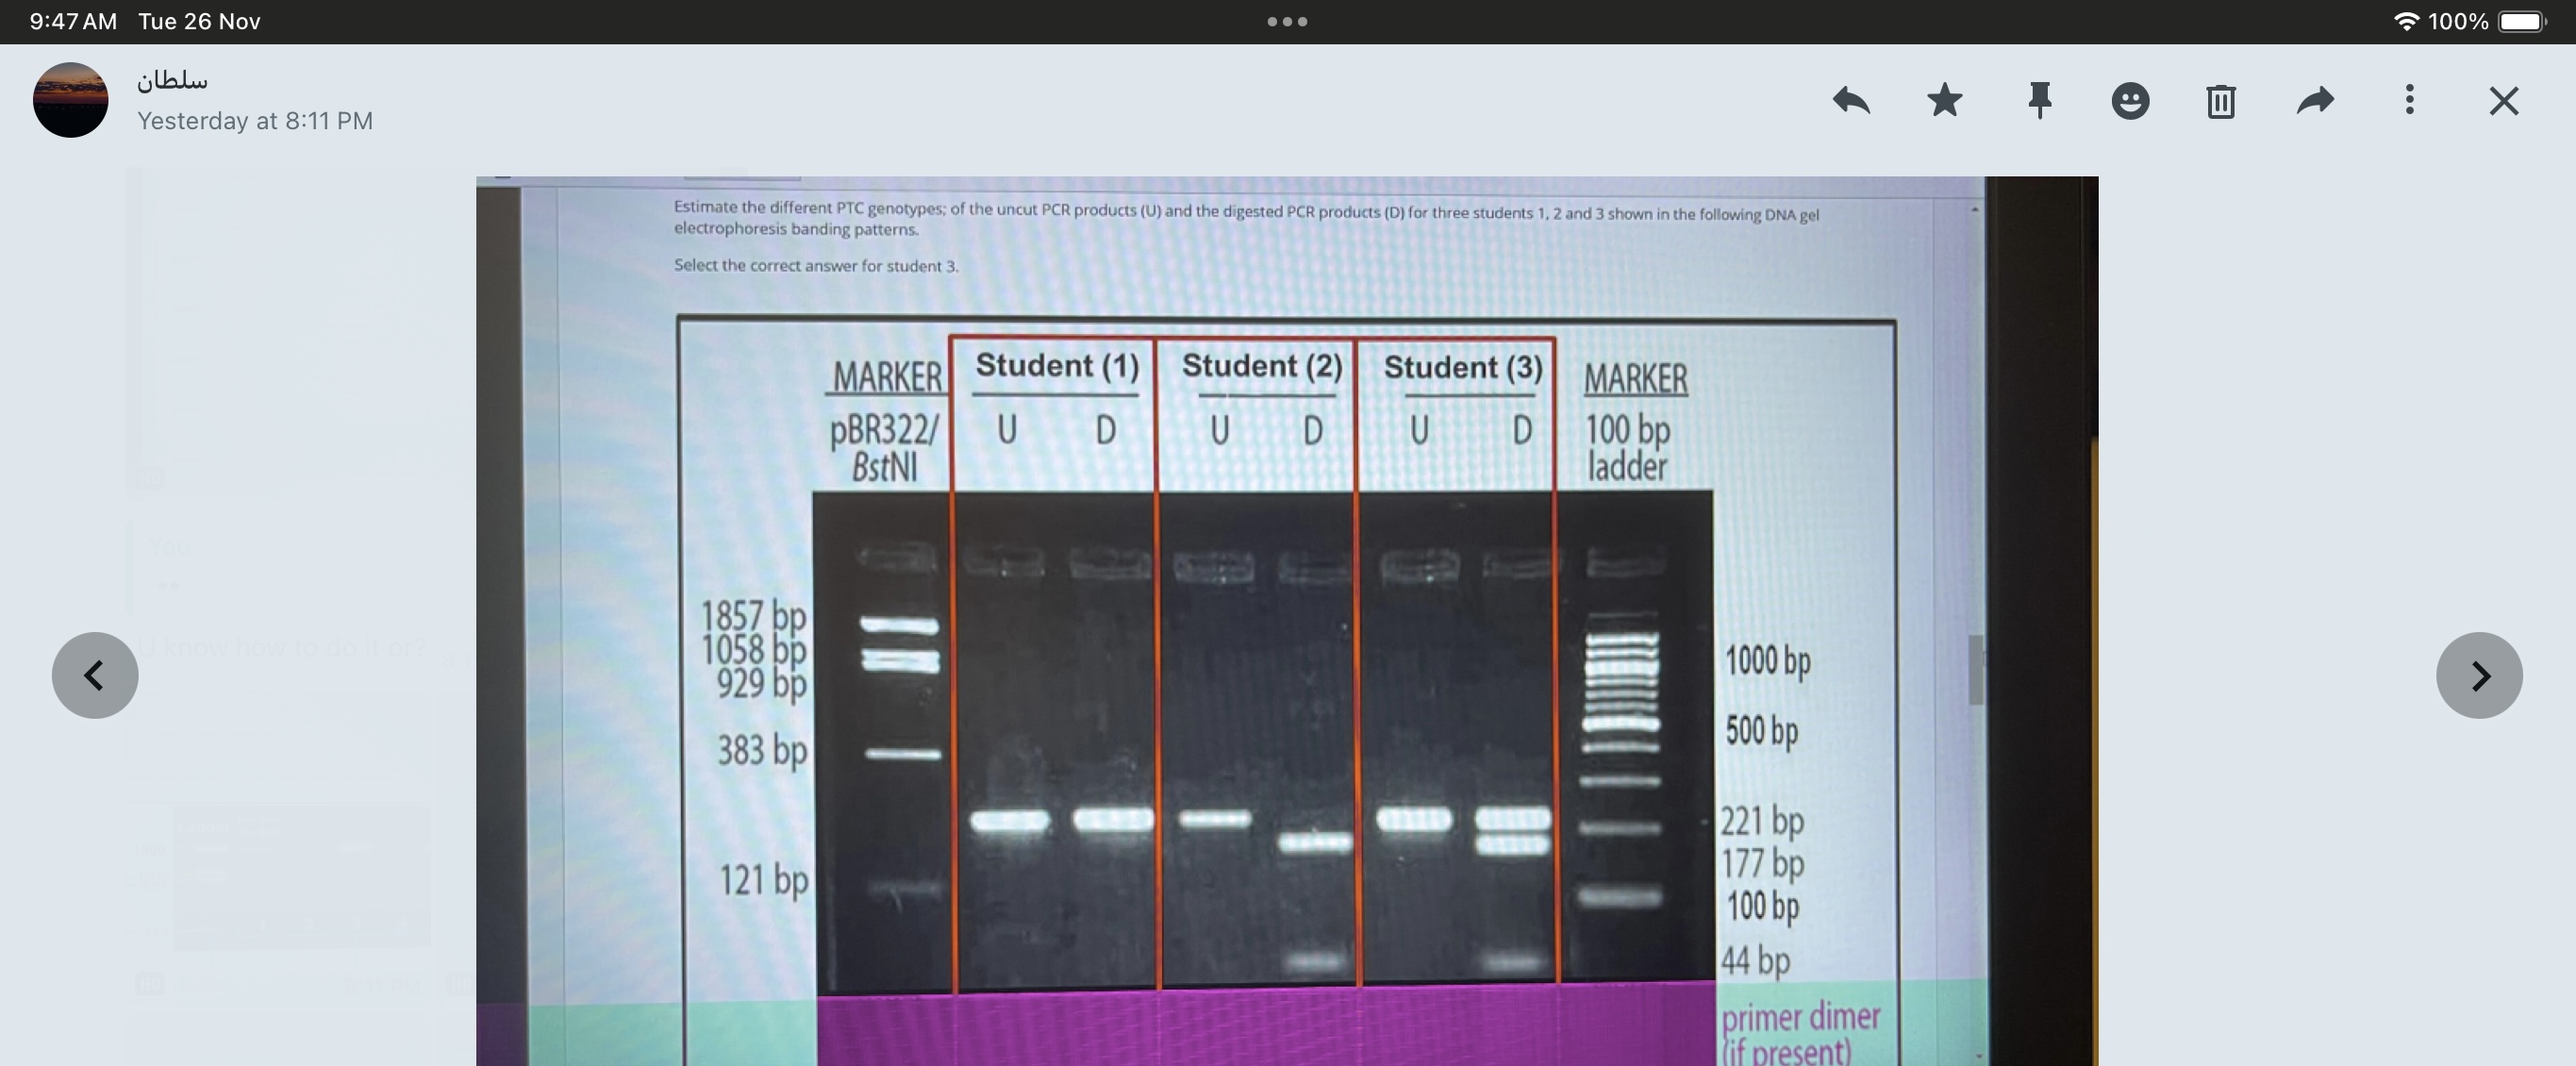The width and height of the screenshot is (2576, 1066).
Task: Add an emoji reaction
Action: click(x=2130, y=100)
